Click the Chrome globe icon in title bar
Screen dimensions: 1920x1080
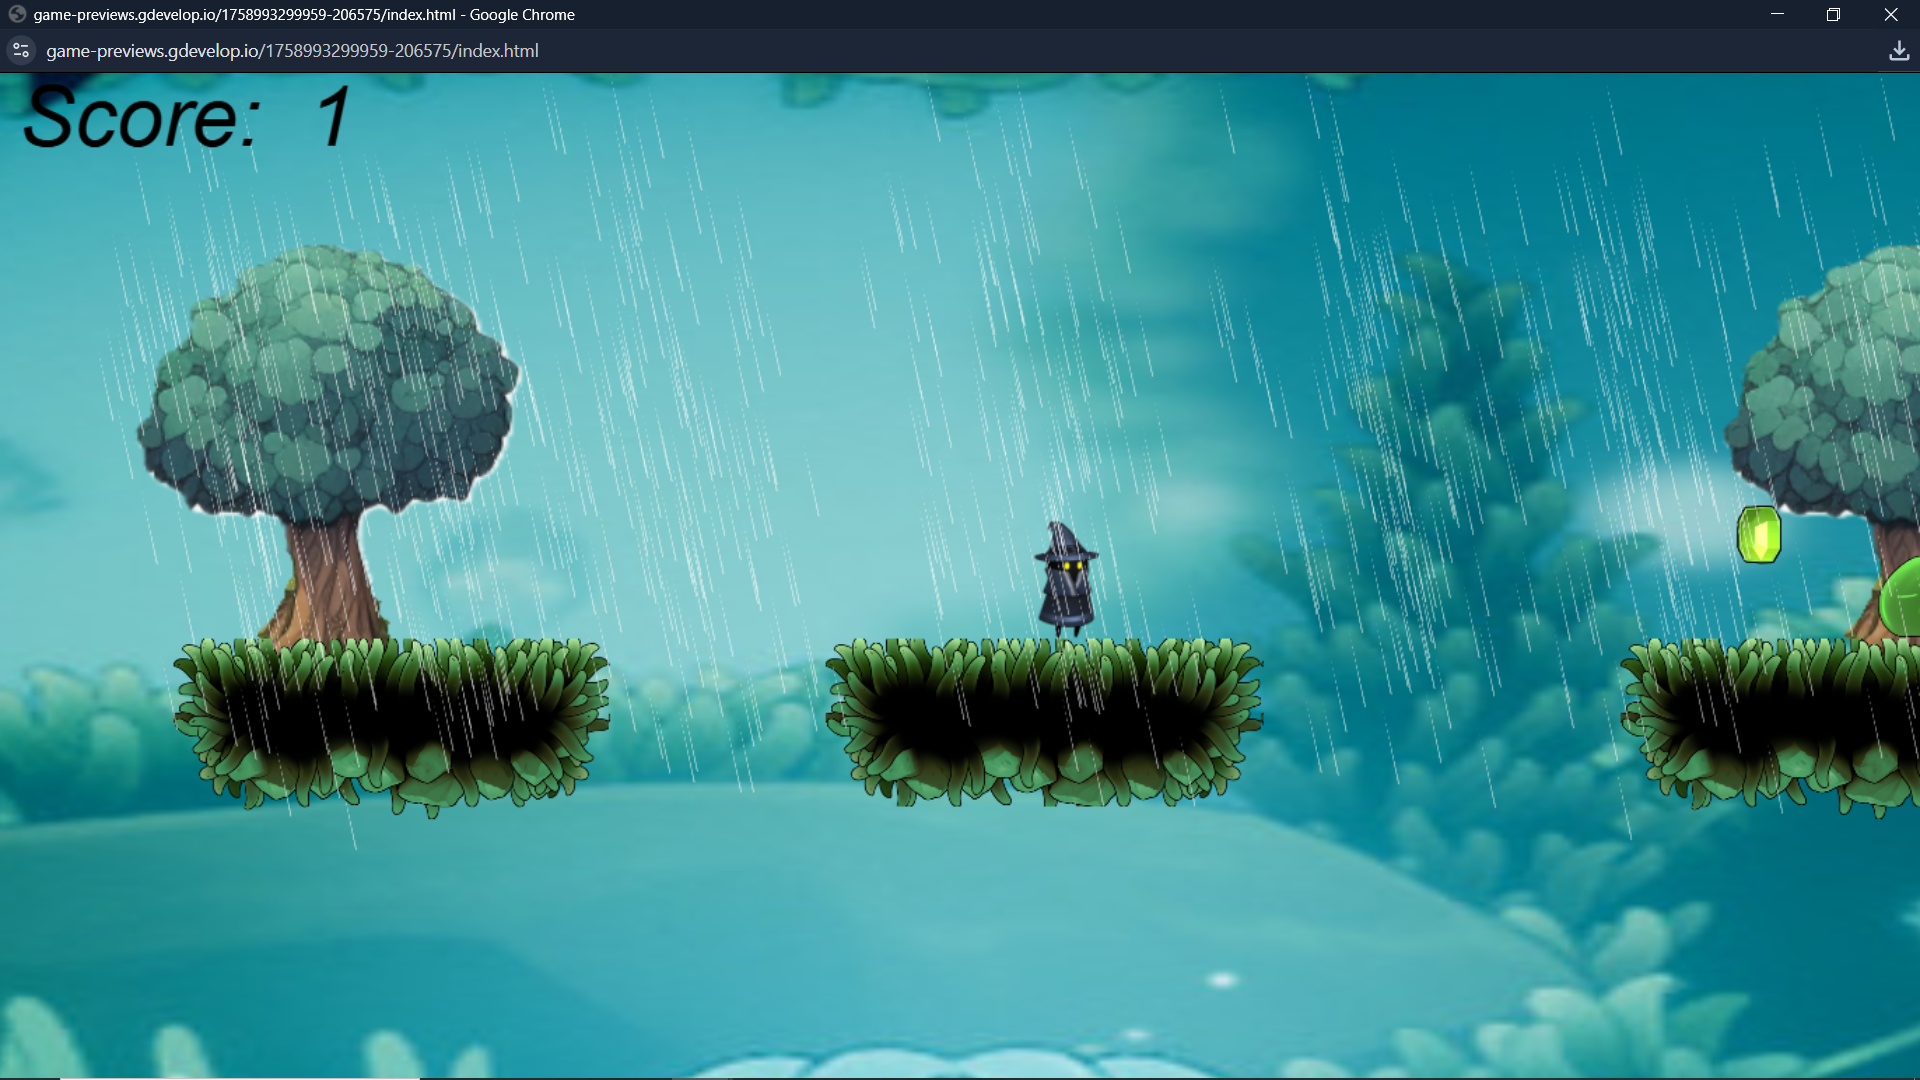tap(17, 14)
